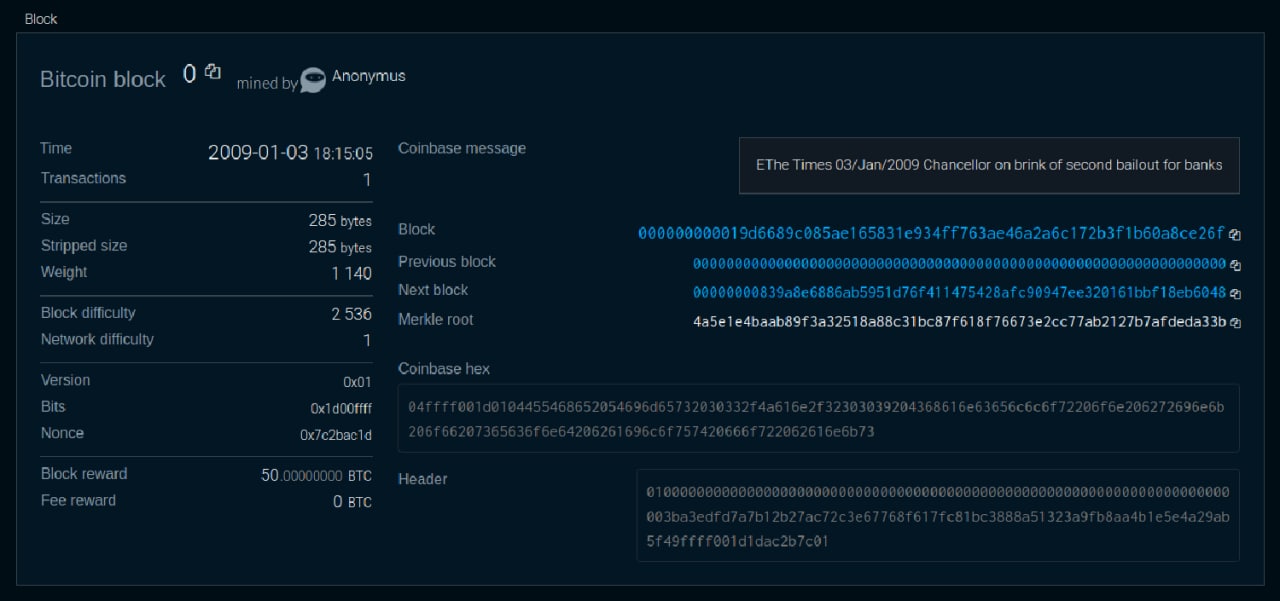This screenshot has height=601, width=1280.
Task: Click the Coinbase message box text
Action: [989, 165]
